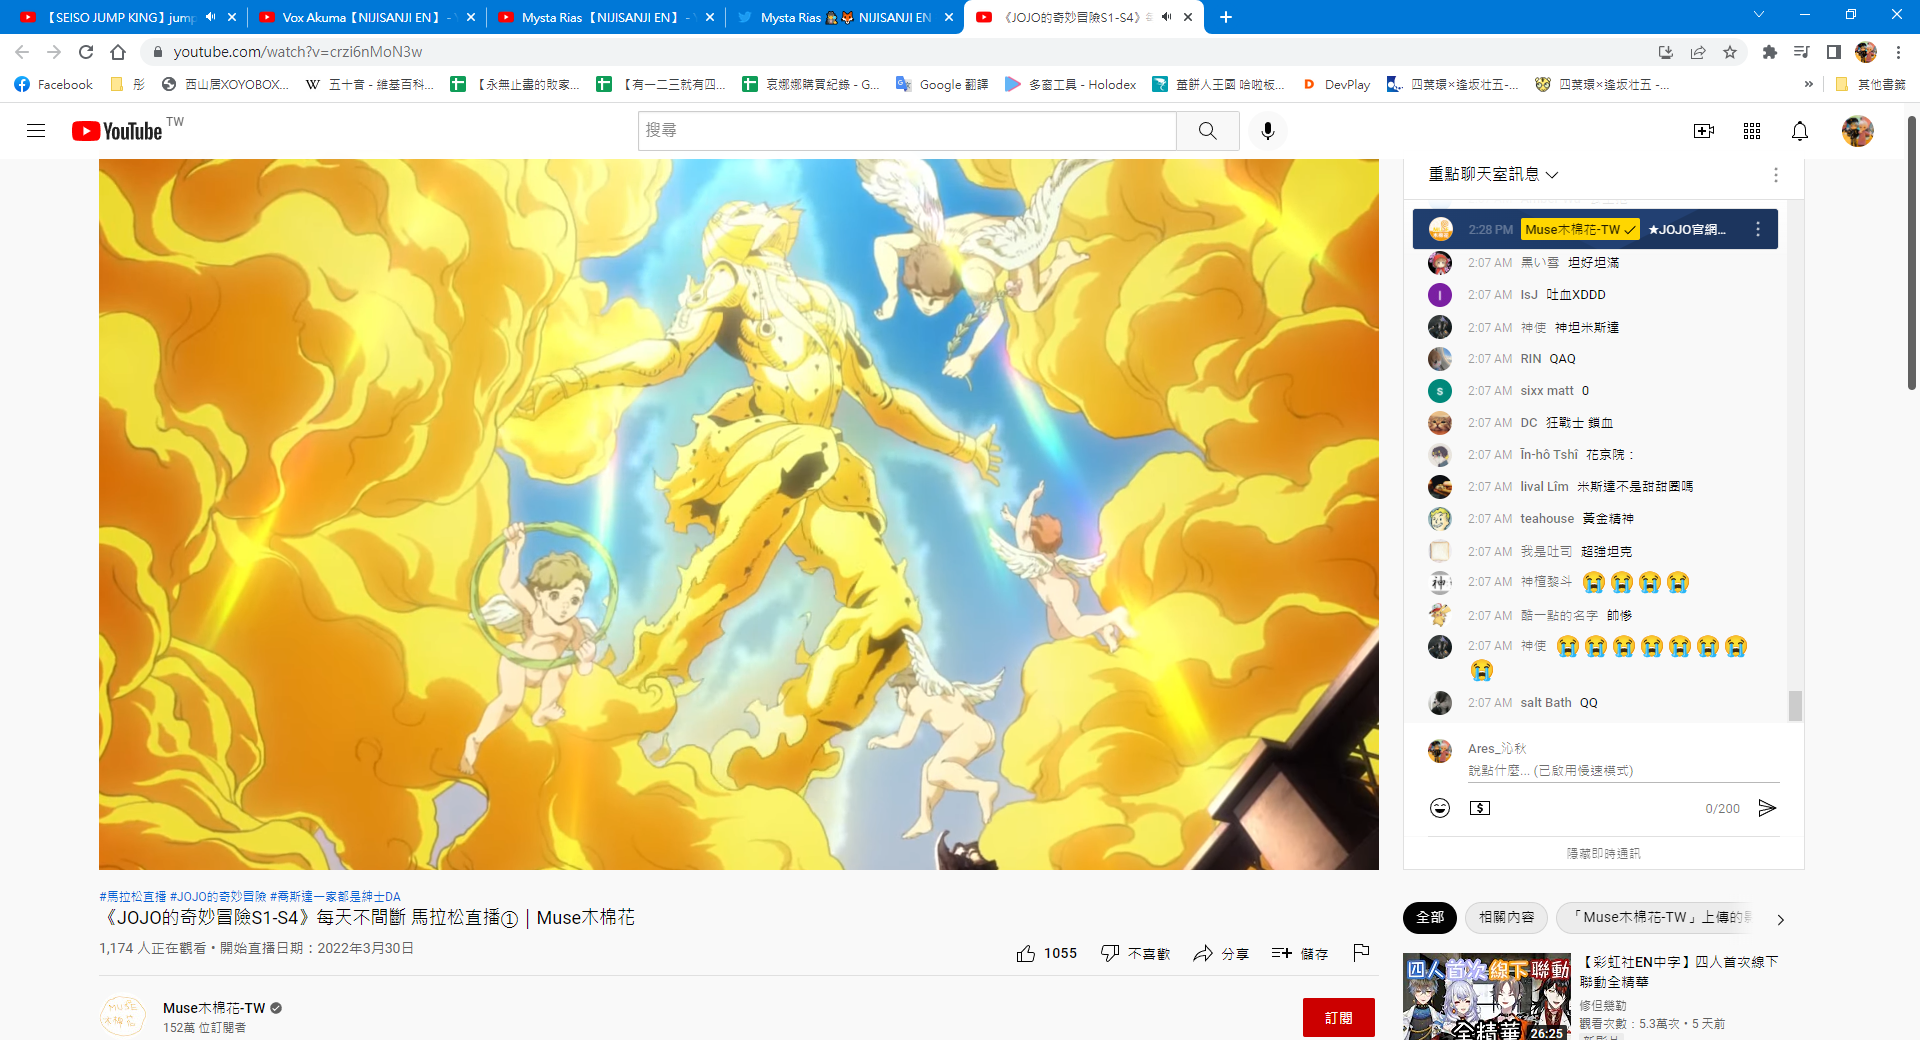Show next related filter chips arrow
The image size is (1920, 1040).
pos(1781,919)
